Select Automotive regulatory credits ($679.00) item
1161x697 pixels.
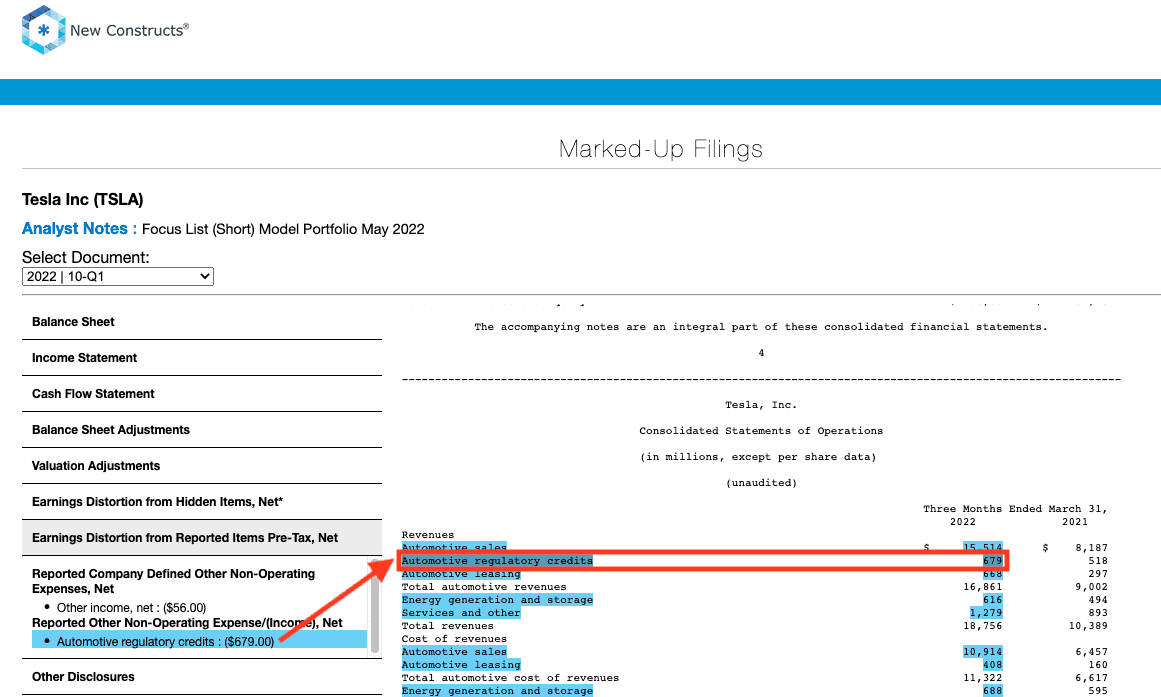(x=199, y=641)
